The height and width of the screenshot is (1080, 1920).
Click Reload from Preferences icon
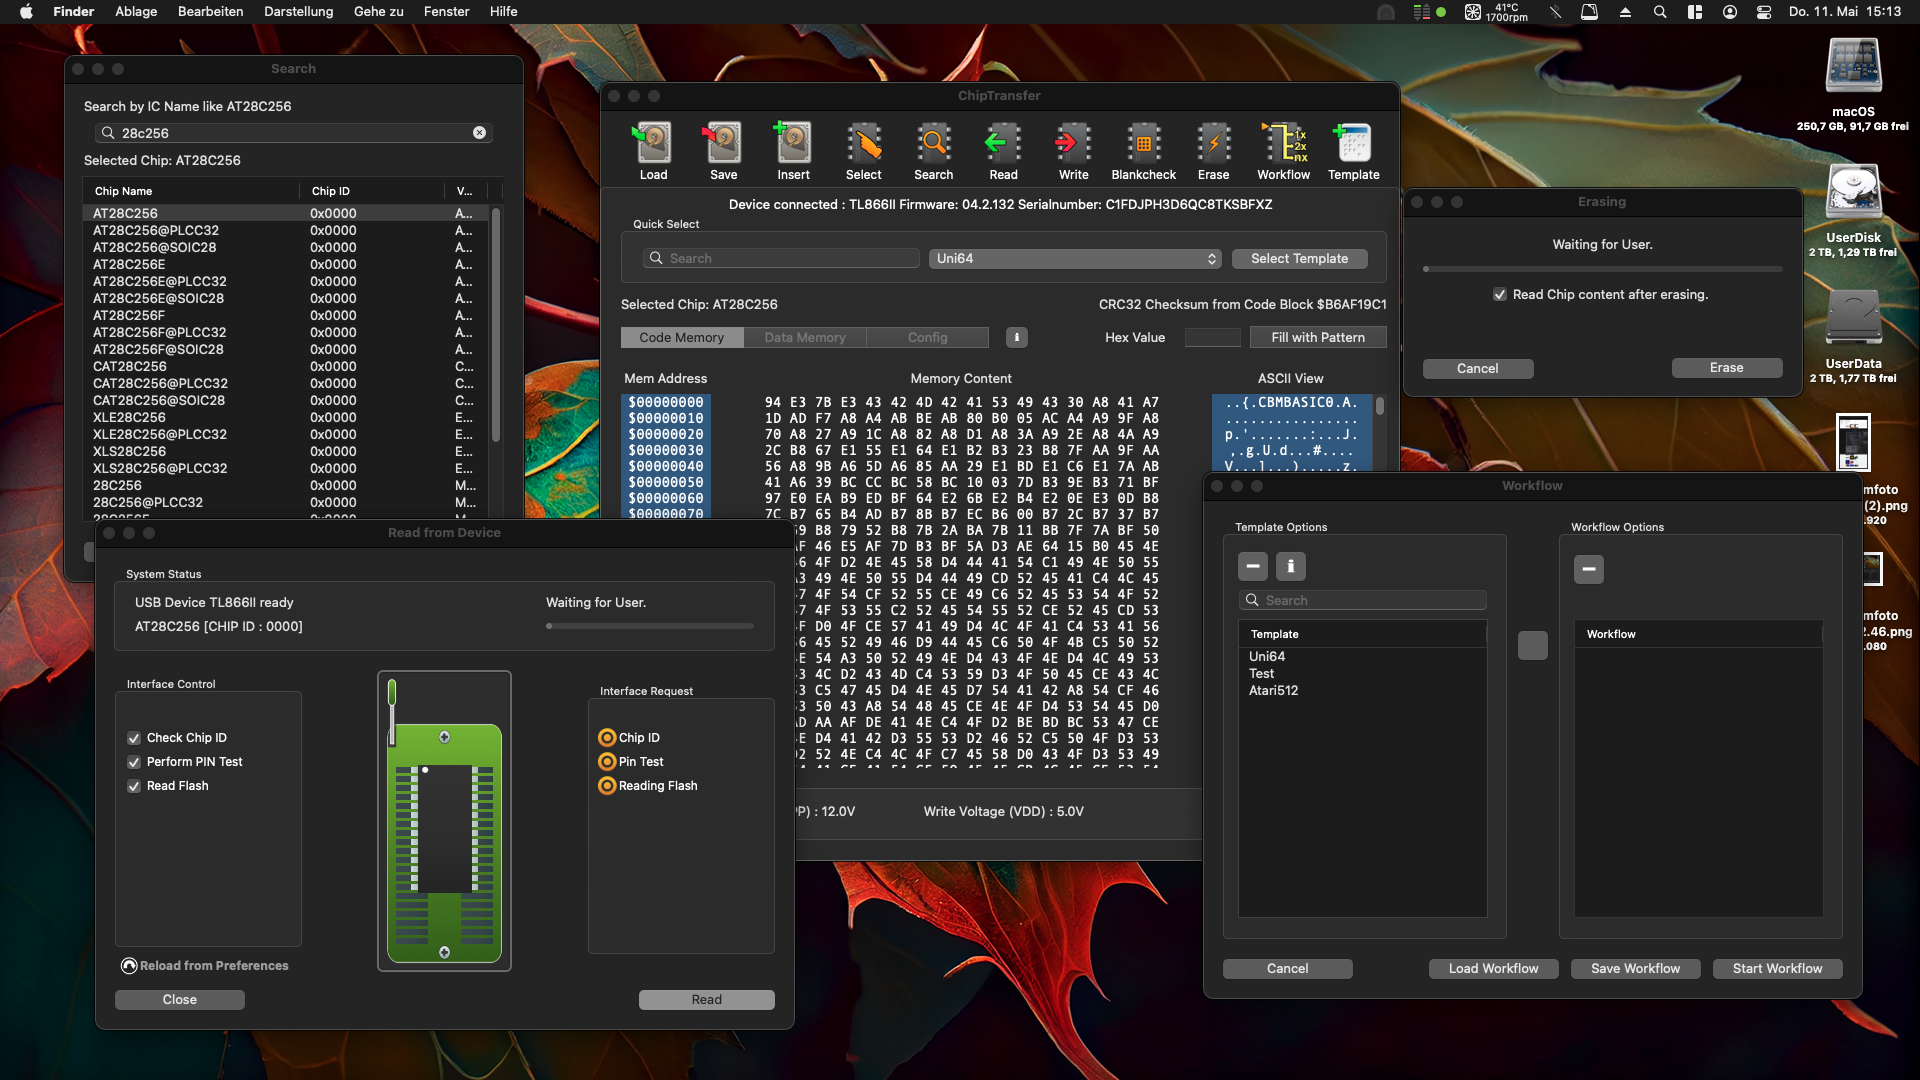[x=129, y=965]
